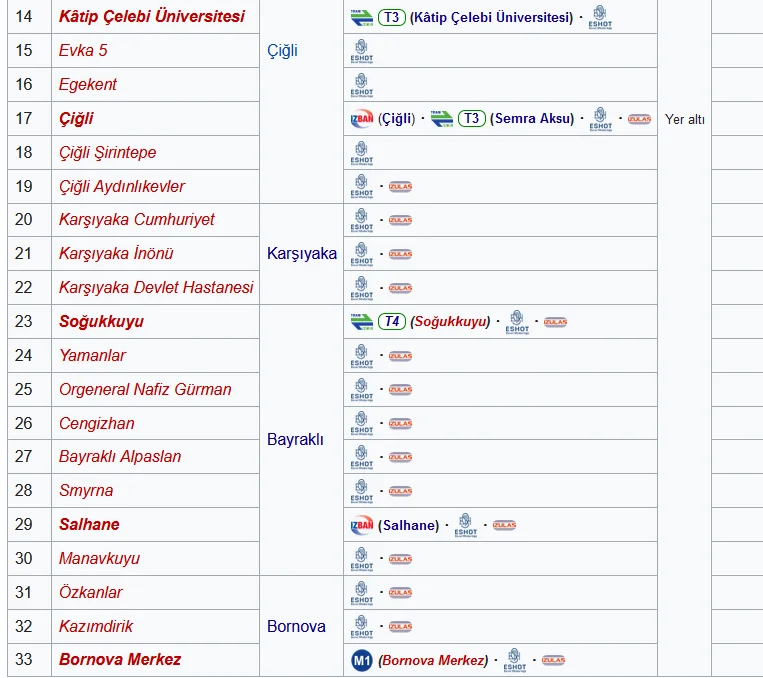Click the T3 badge beside Semra Aksu

(x=473, y=119)
